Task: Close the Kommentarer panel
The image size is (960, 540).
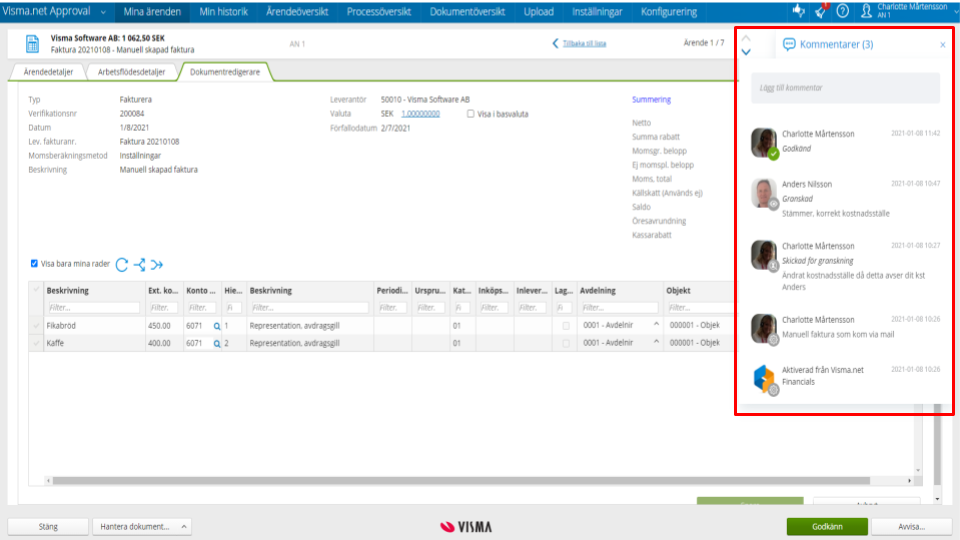Action: 943,45
